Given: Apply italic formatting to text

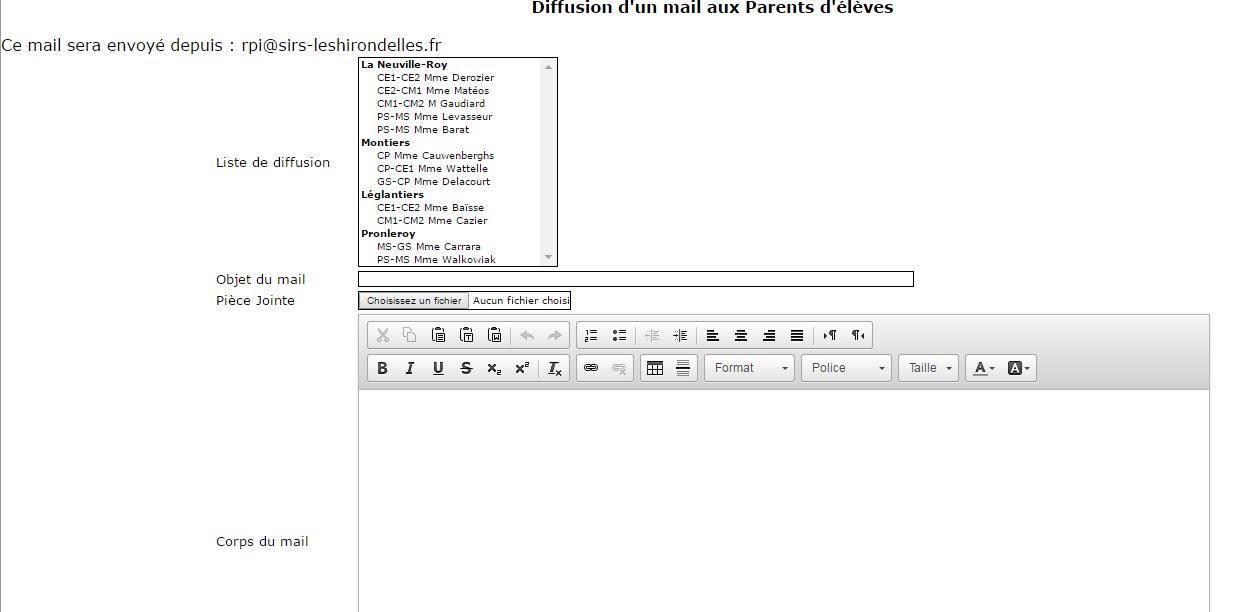Looking at the screenshot, I should tap(410, 368).
